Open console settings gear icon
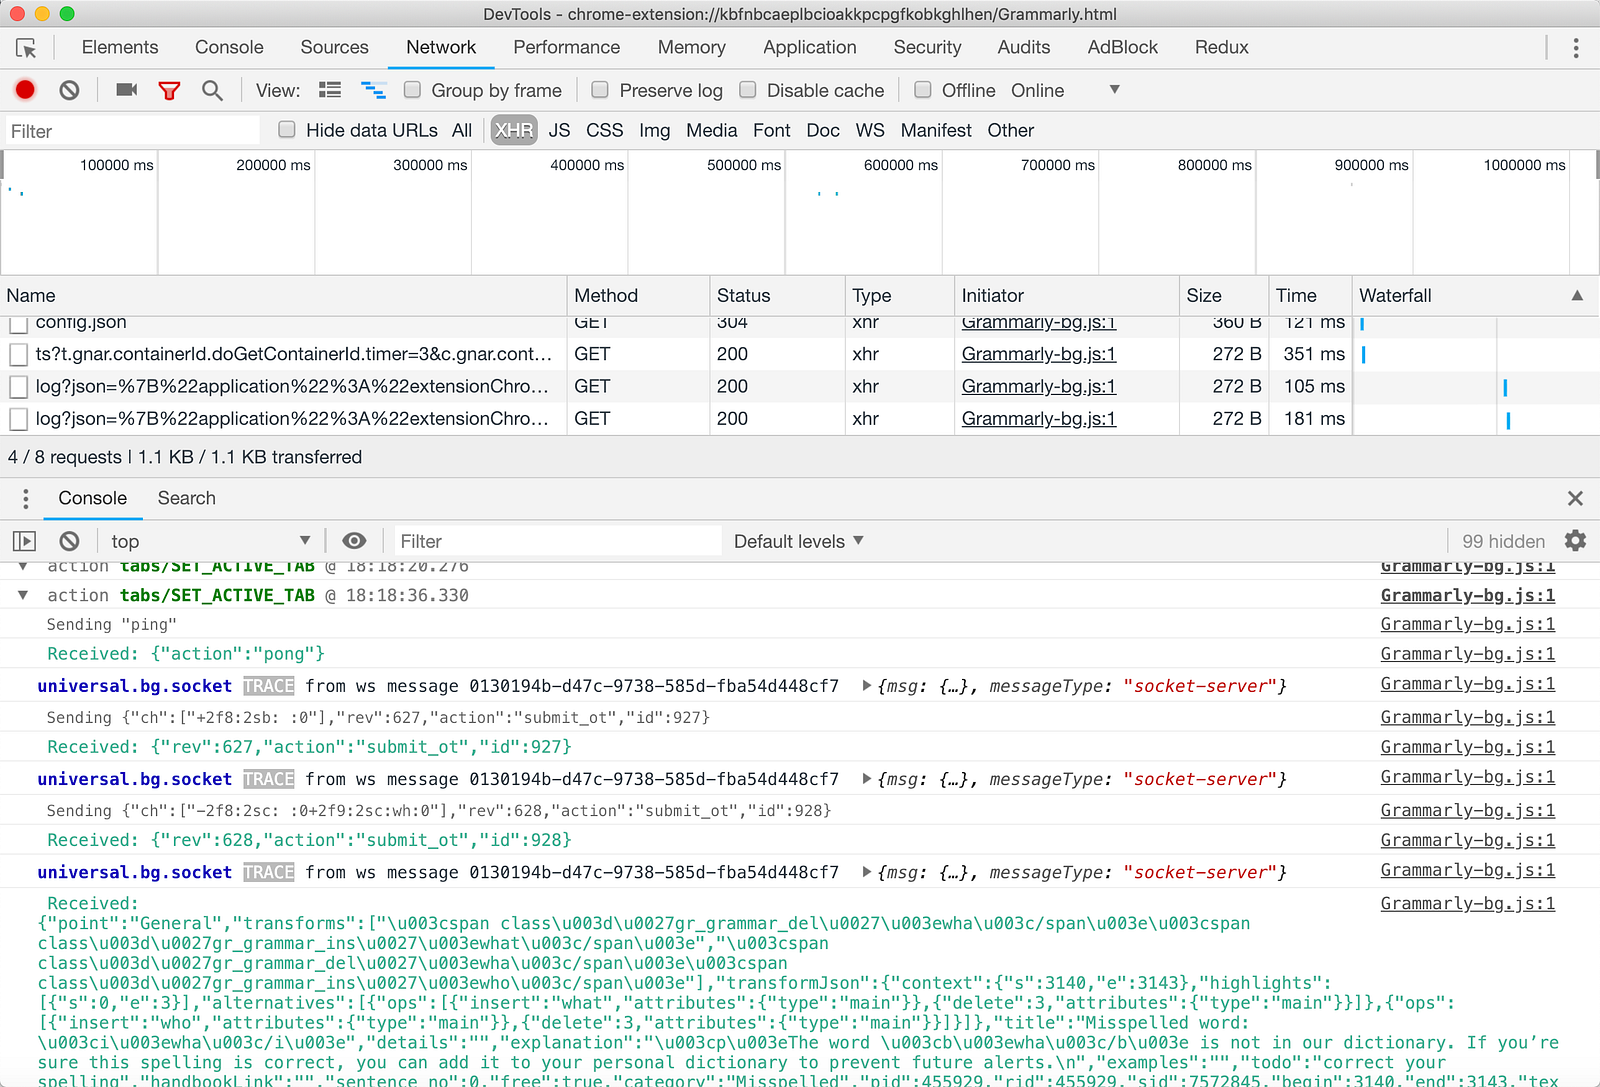 (x=1575, y=541)
